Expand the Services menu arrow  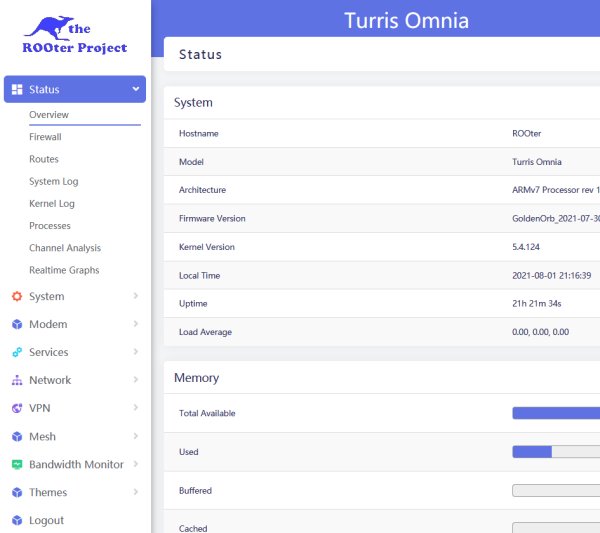135,352
